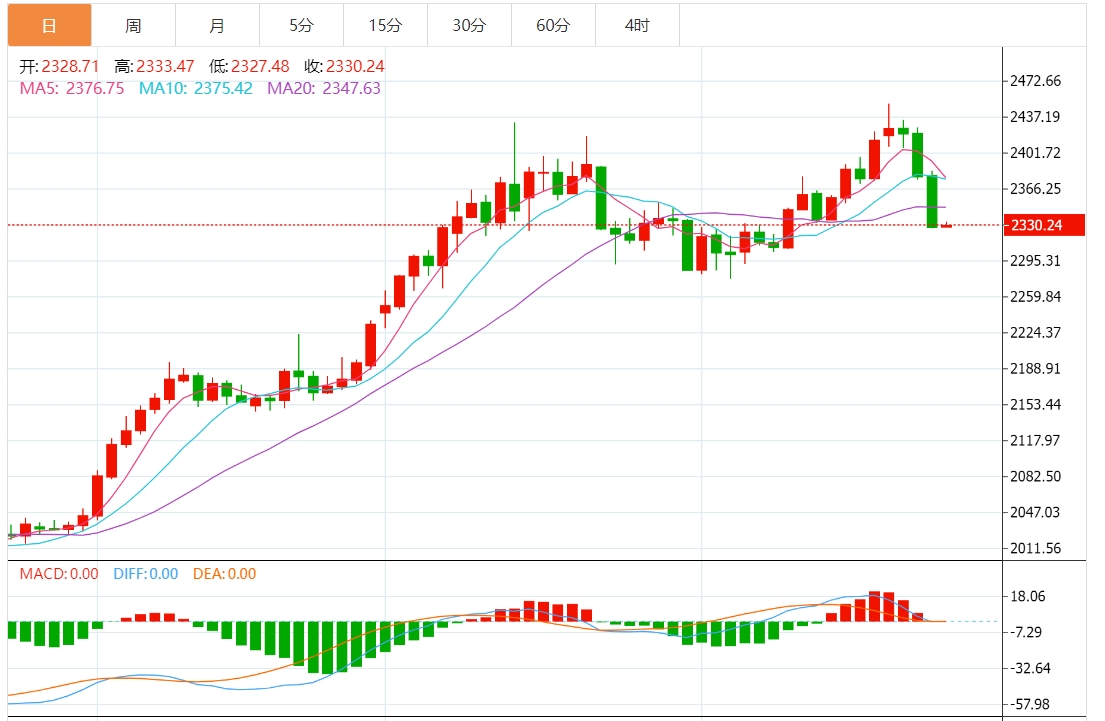Select the 30分 timeframe tab
This screenshot has width=1105, height=721.
click(x=469, y=25)
